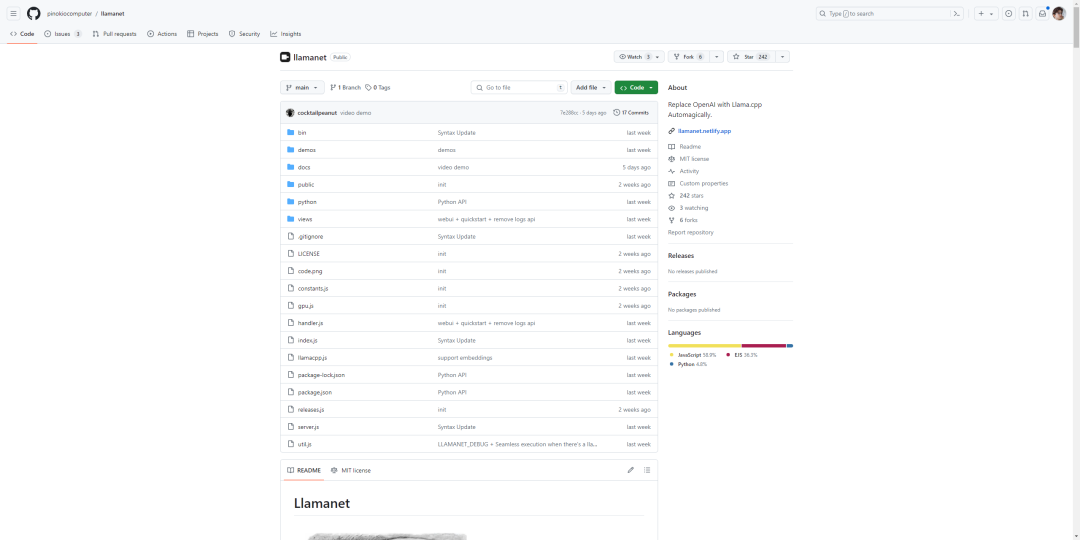View 17 Commits history
This screenshot has width=1080, height=540.
click(631, 112)
